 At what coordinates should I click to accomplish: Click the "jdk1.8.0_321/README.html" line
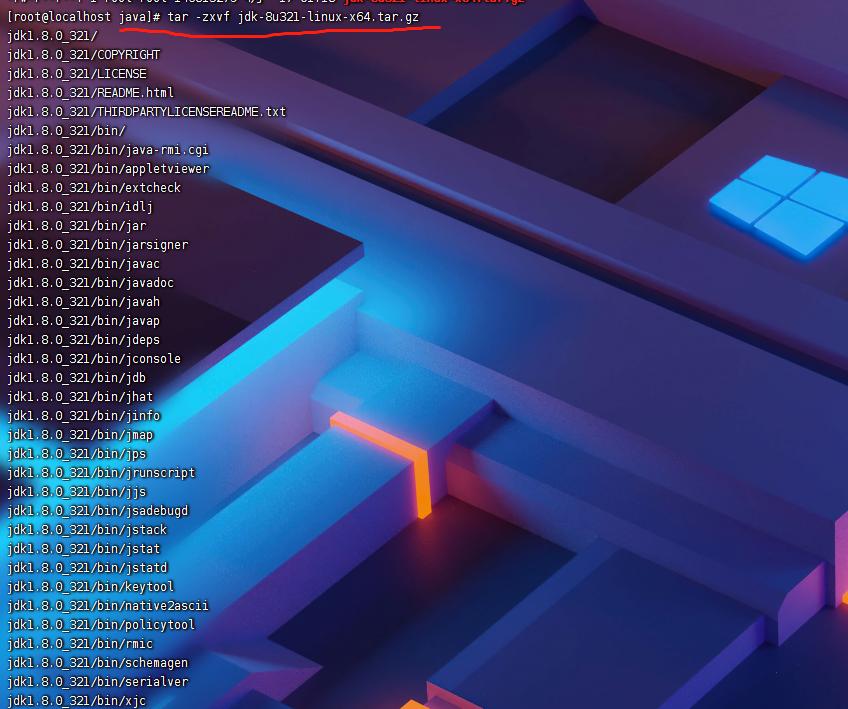(90, 93)
